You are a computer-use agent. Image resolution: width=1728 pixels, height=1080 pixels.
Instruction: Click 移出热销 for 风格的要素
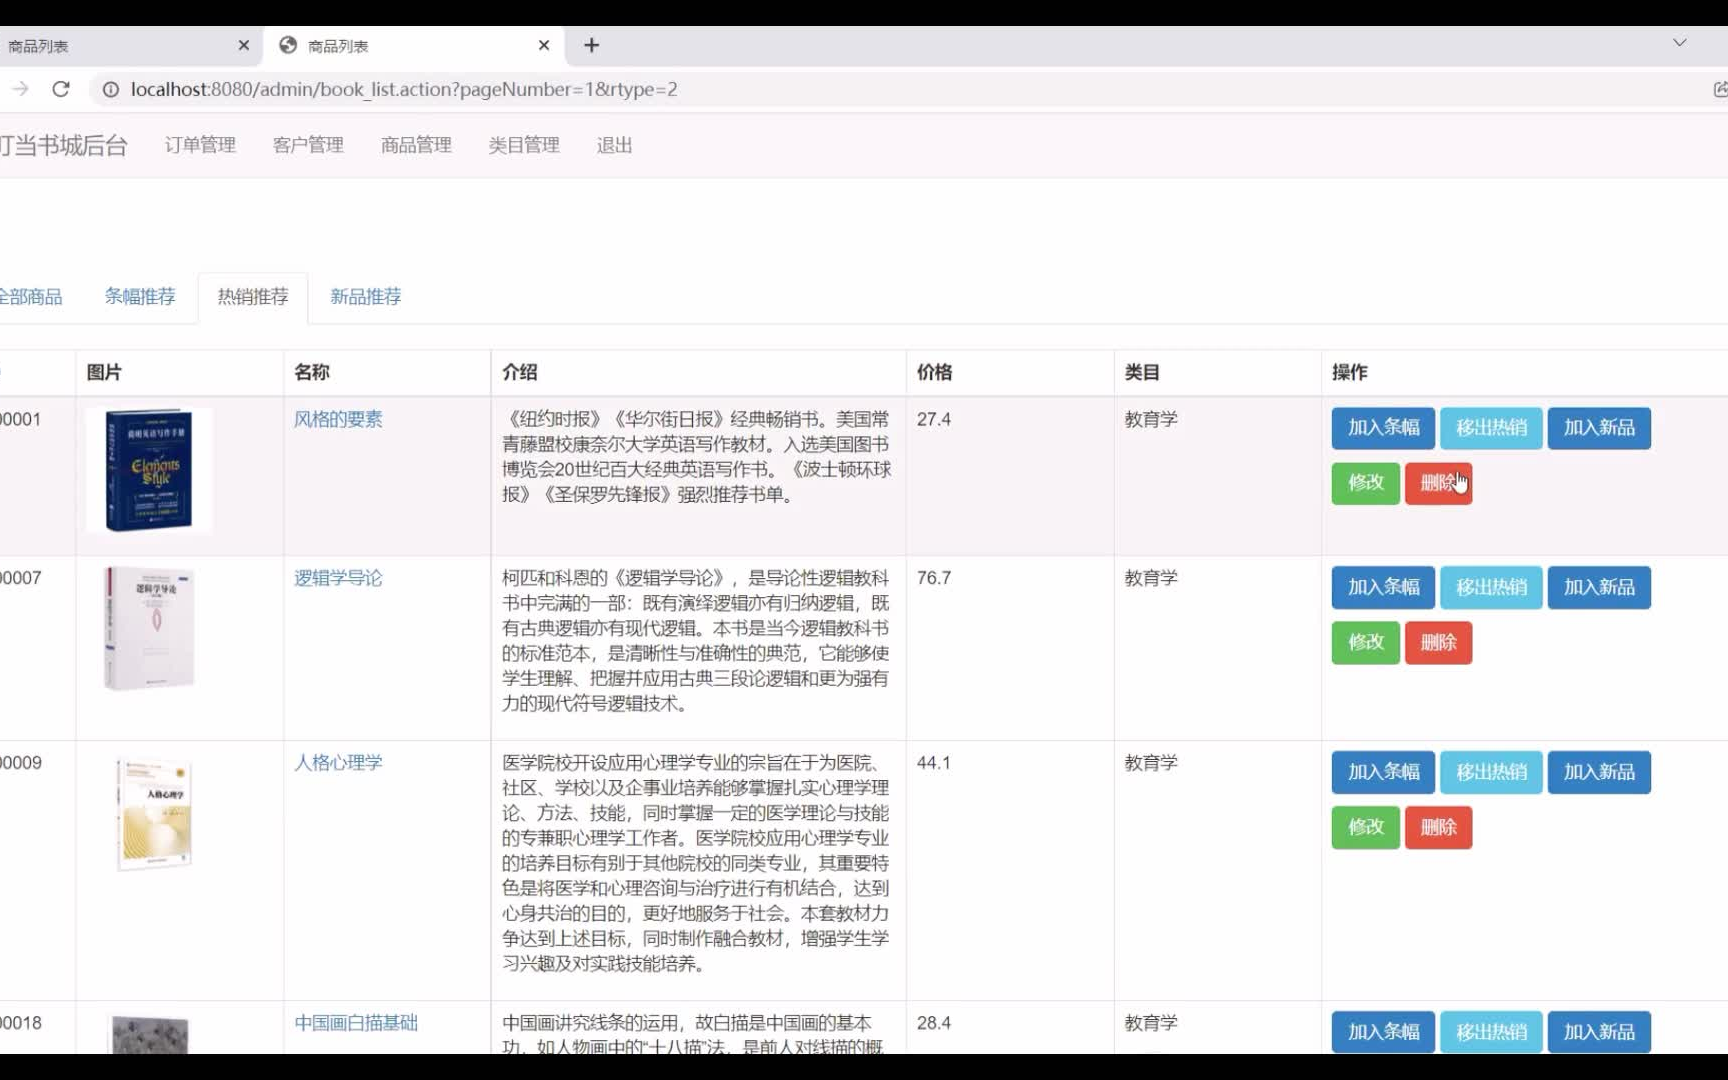(1491, 428)
